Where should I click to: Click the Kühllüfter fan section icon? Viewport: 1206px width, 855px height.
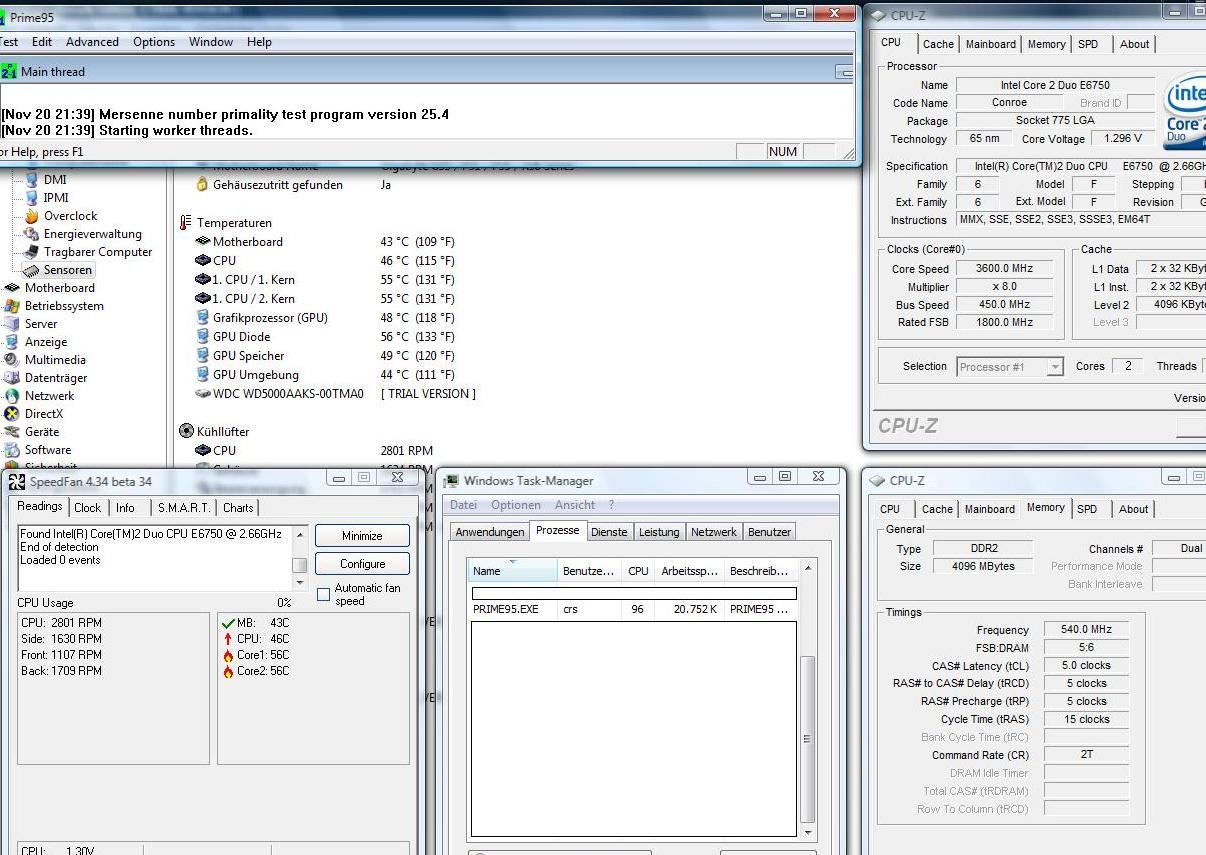pos(186,432)
